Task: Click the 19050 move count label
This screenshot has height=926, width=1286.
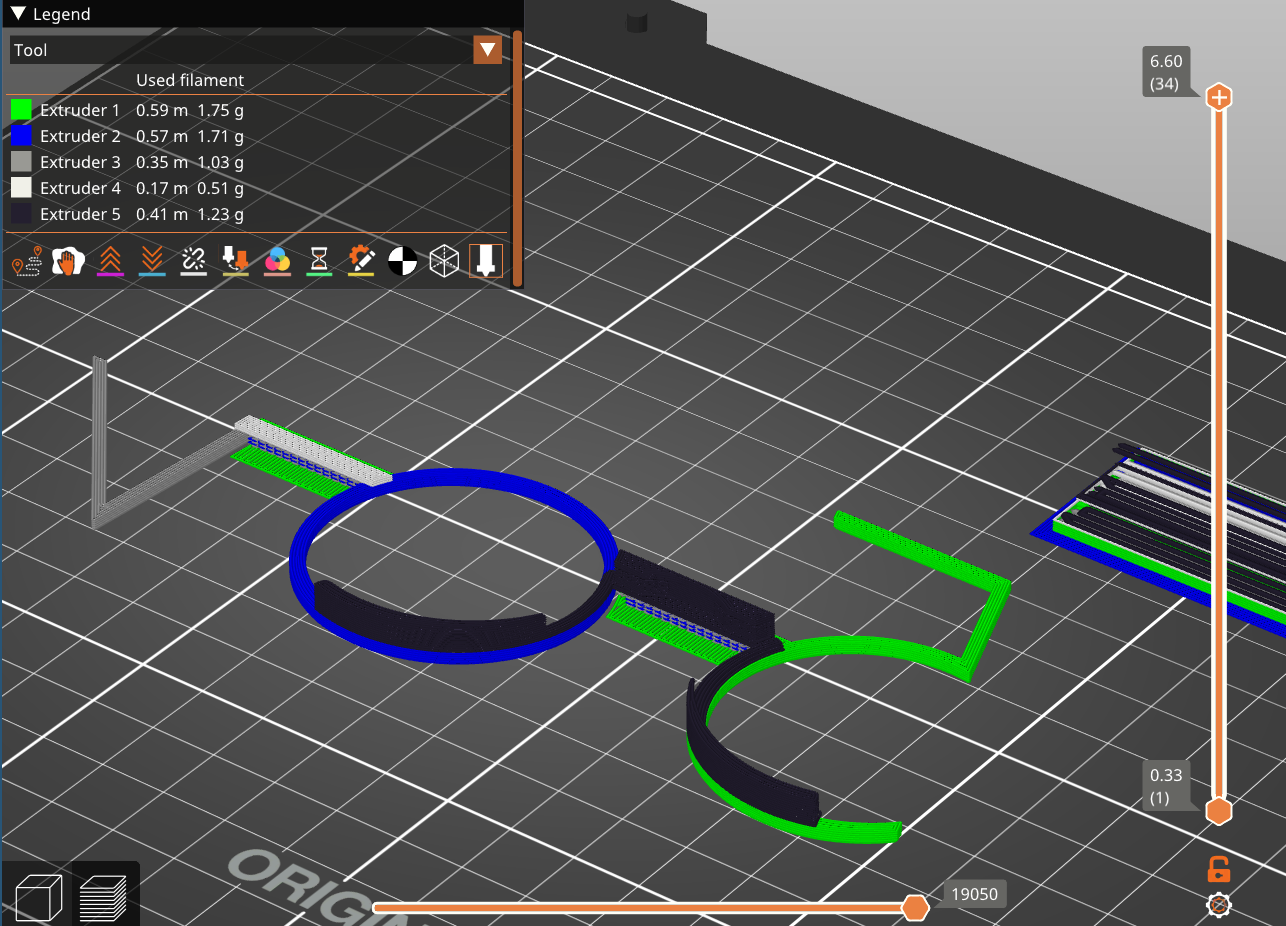Action: click(x=975, y=894)
